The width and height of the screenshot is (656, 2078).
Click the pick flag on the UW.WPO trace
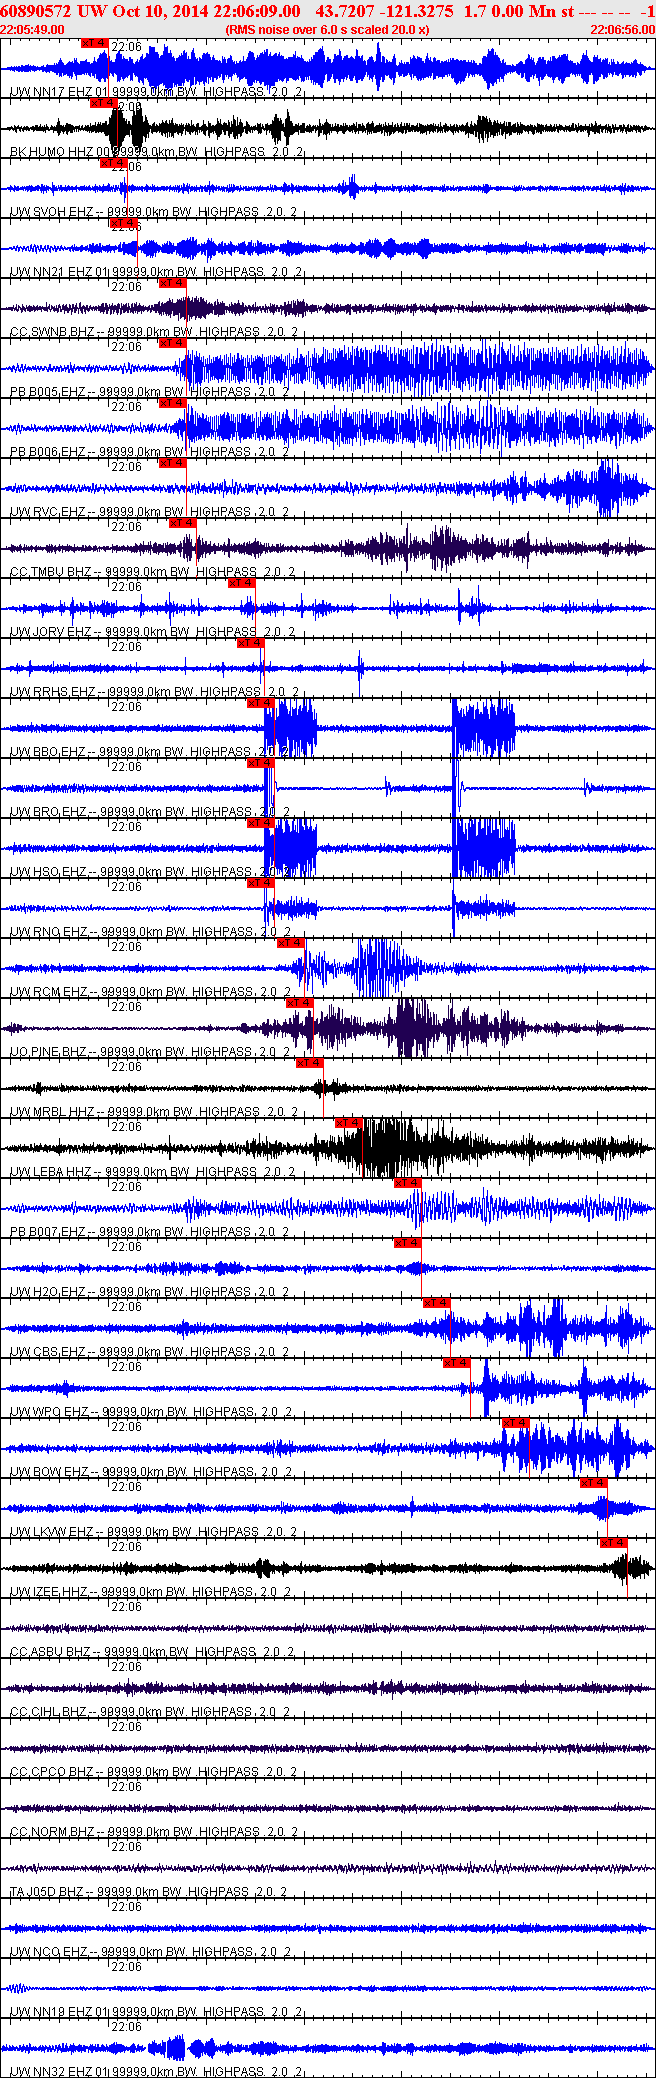[x=457, y=1363]
